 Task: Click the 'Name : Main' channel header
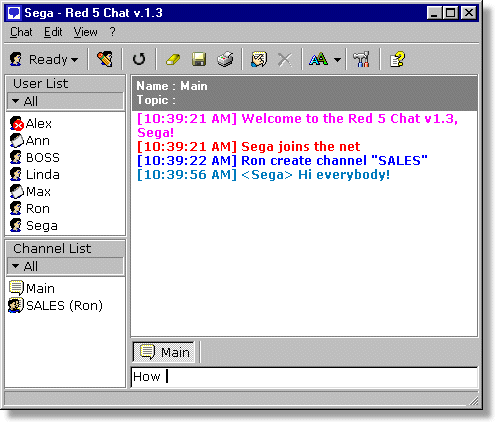[172, 86]
